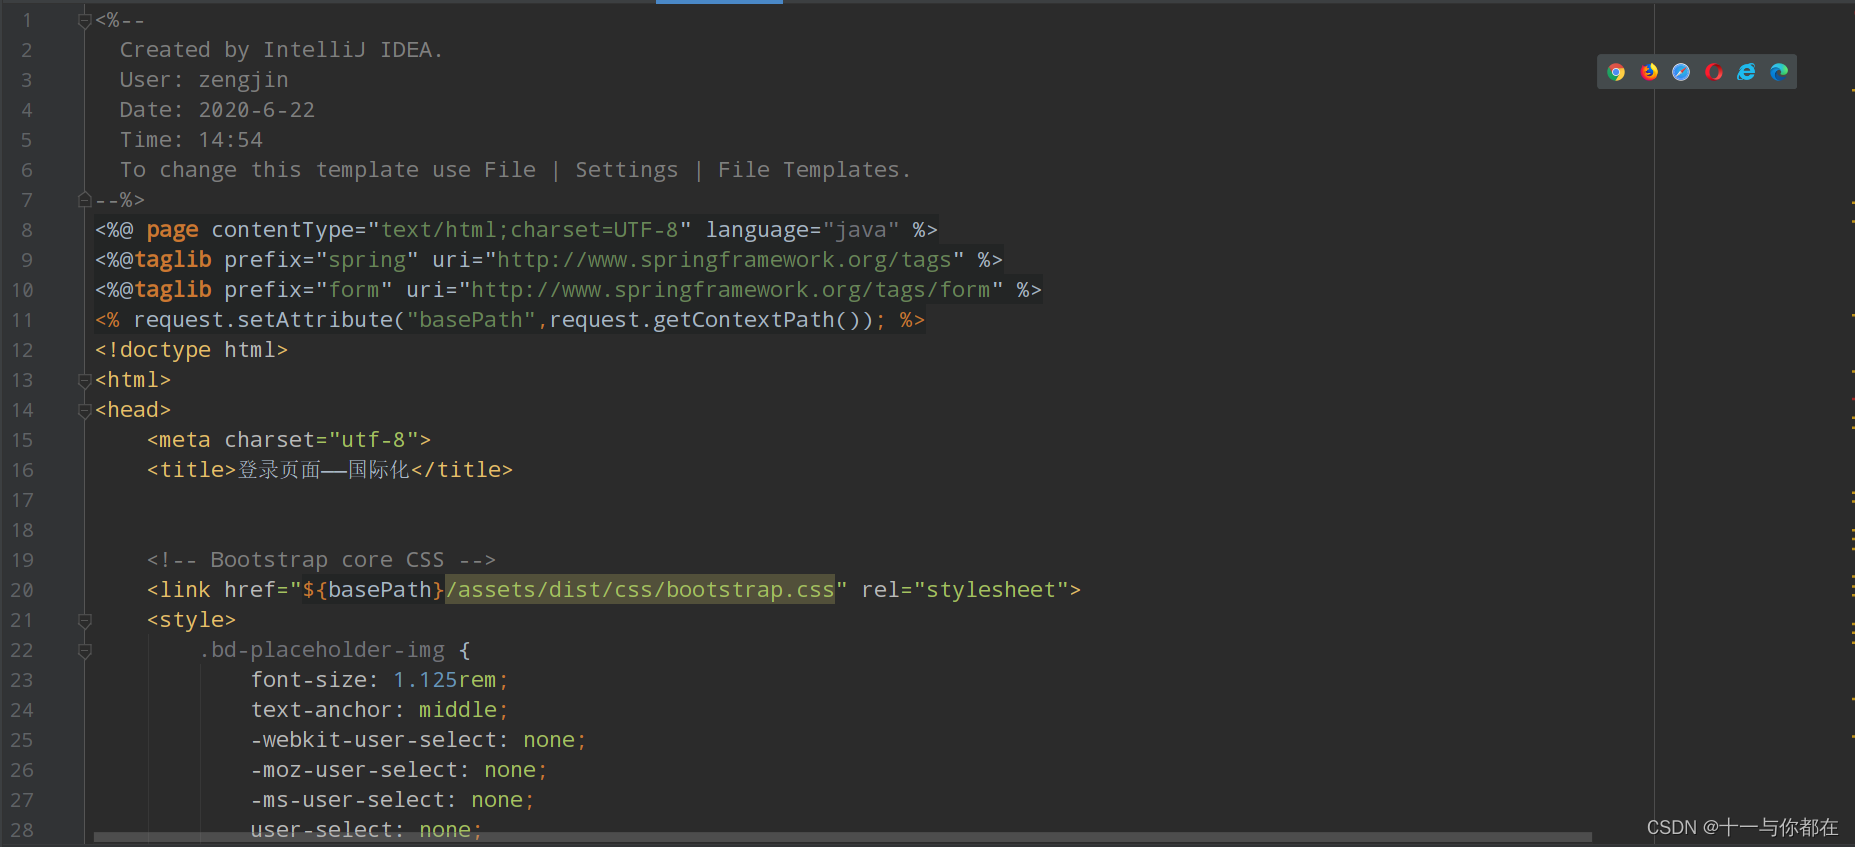Collapse the <style> block fold marker
The width and height of the screenshot is (1855, 847).
tap(85, 621)
